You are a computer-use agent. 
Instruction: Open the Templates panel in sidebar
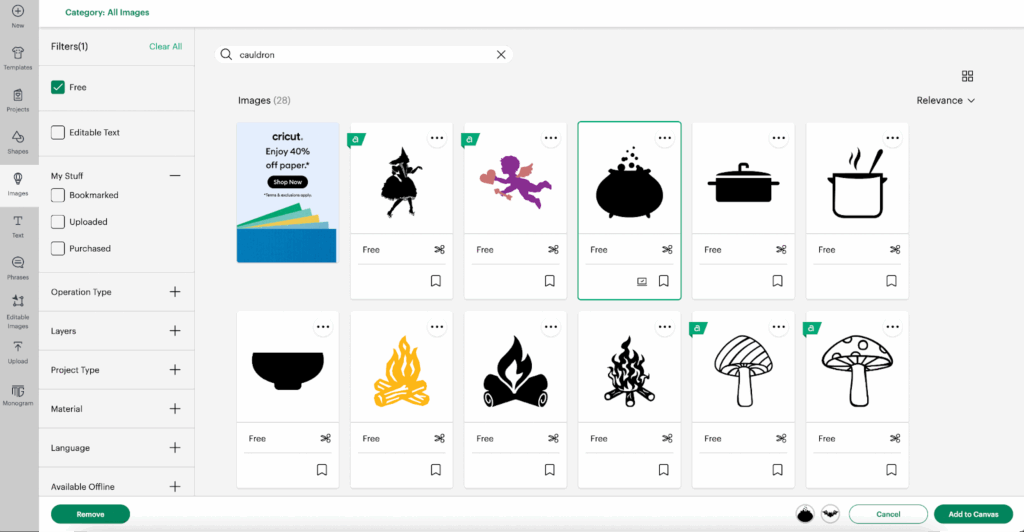coord(18,58)
